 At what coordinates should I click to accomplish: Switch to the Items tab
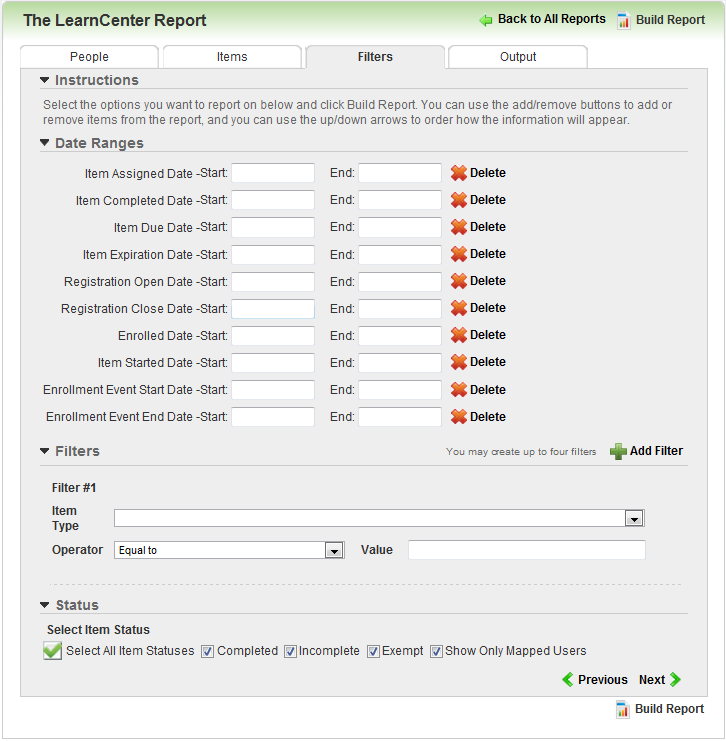click(x=232, y=57)
